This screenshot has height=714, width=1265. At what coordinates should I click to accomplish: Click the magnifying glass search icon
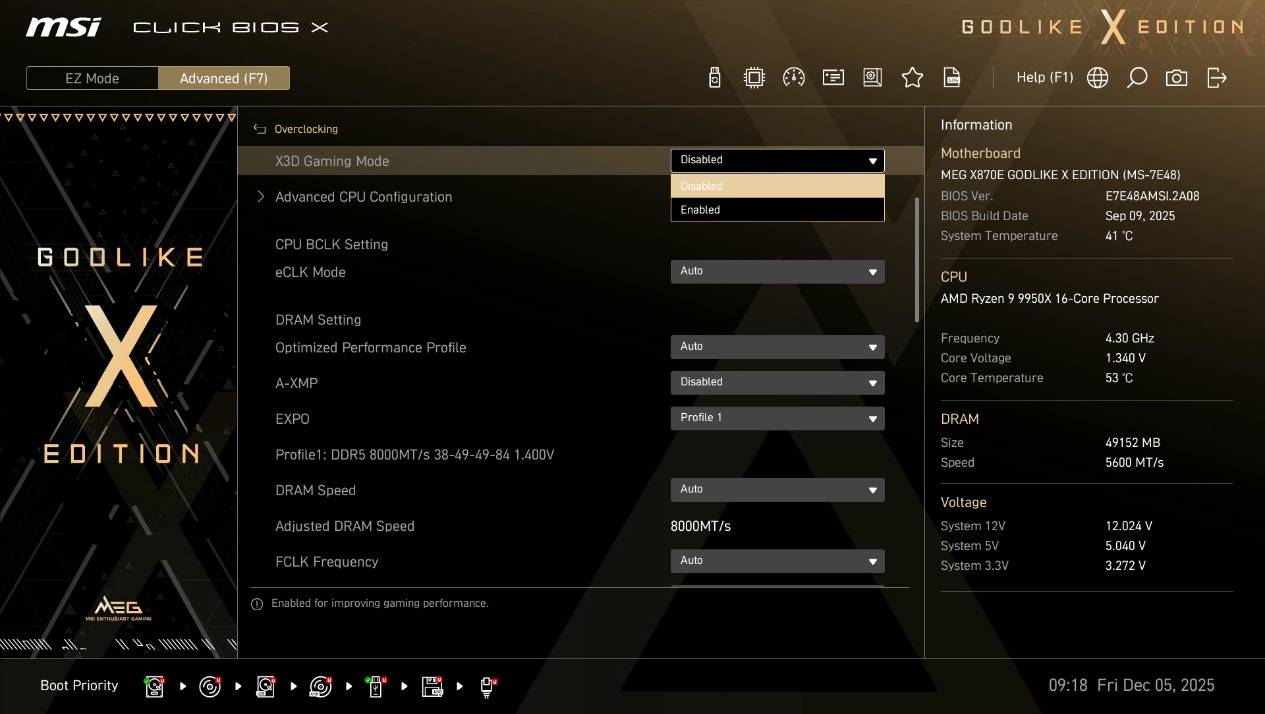pyautogui.click(x=1137, y=78)
